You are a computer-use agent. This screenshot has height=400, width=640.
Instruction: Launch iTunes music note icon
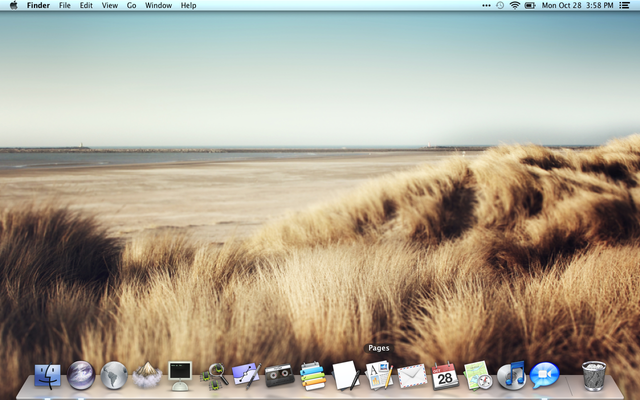511,375
